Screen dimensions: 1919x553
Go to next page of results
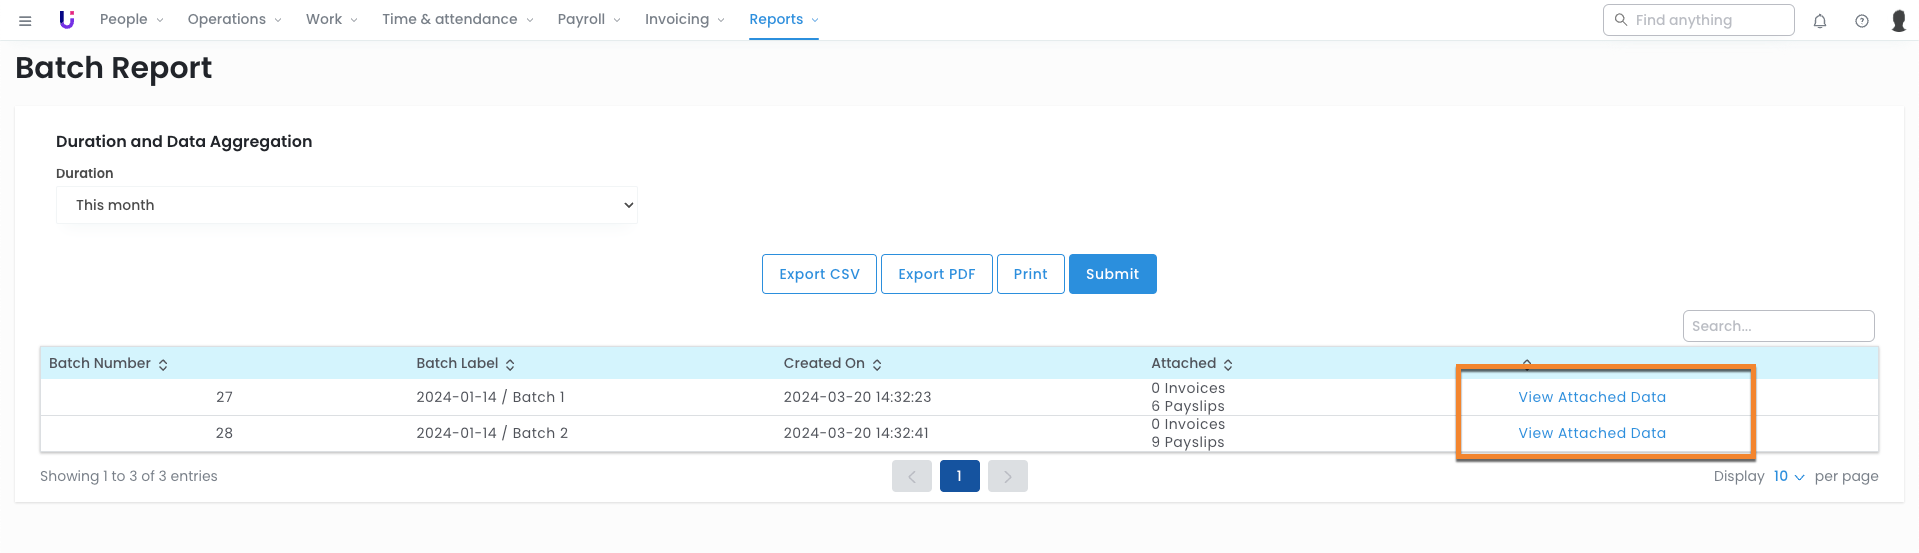pyautogui.click(x=1007, y=477)
